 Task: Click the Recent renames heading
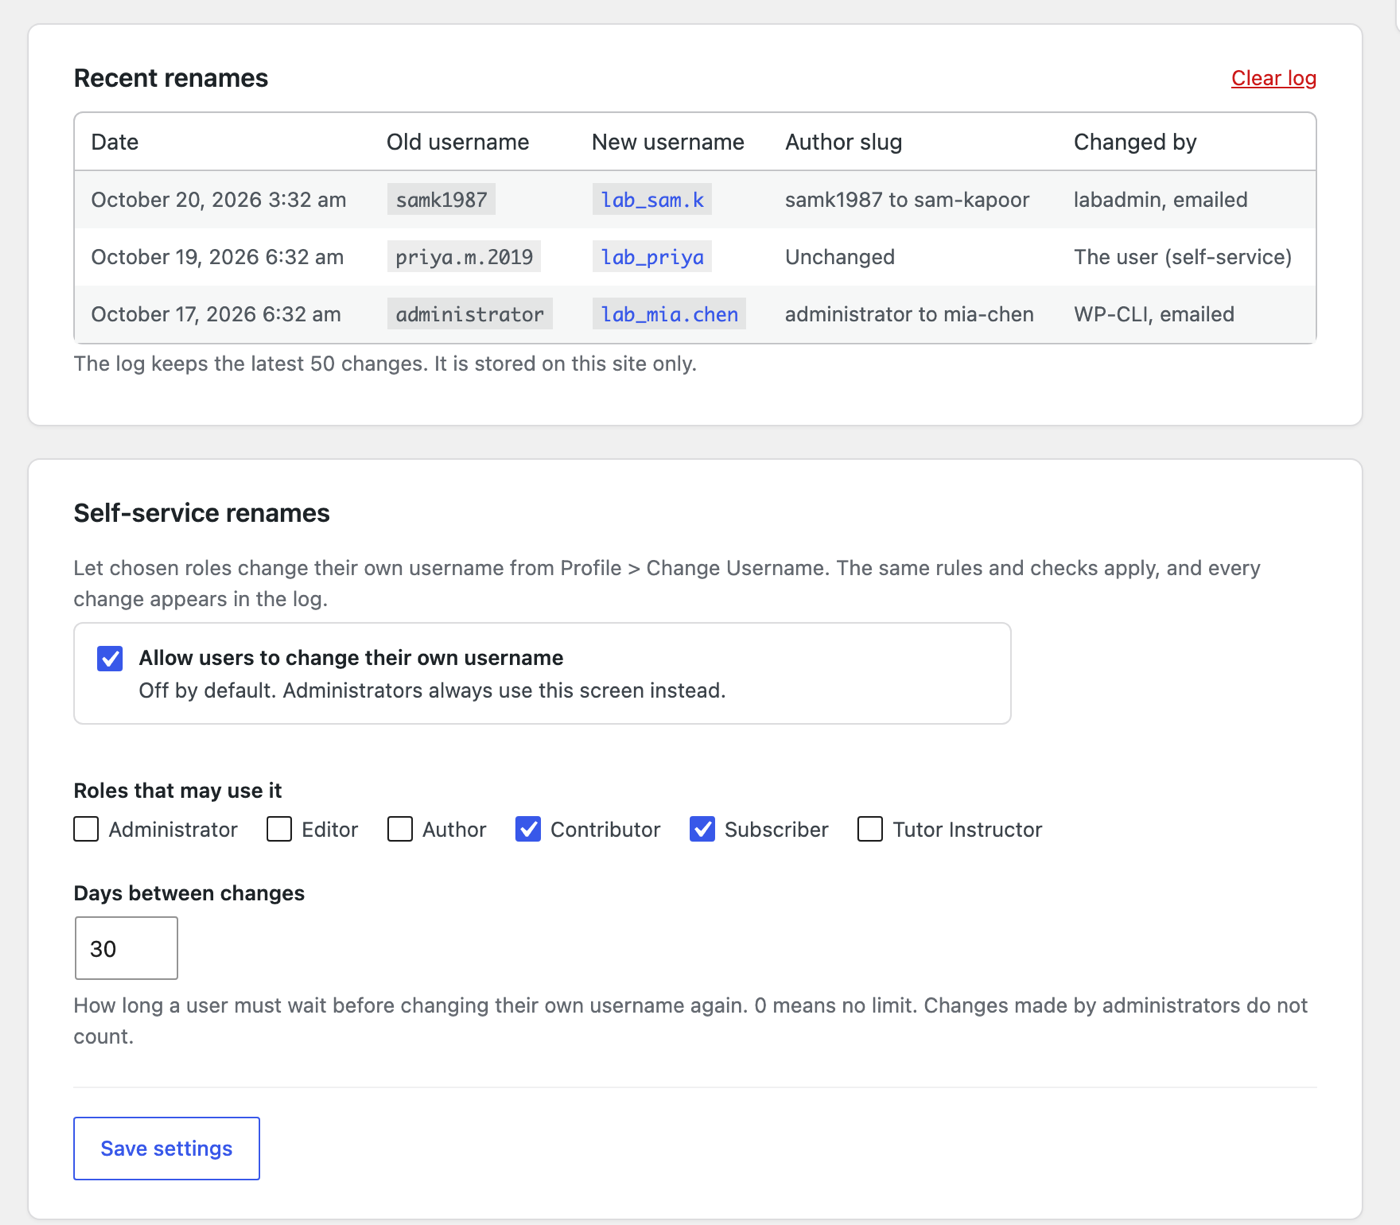(x=171, y=78)
